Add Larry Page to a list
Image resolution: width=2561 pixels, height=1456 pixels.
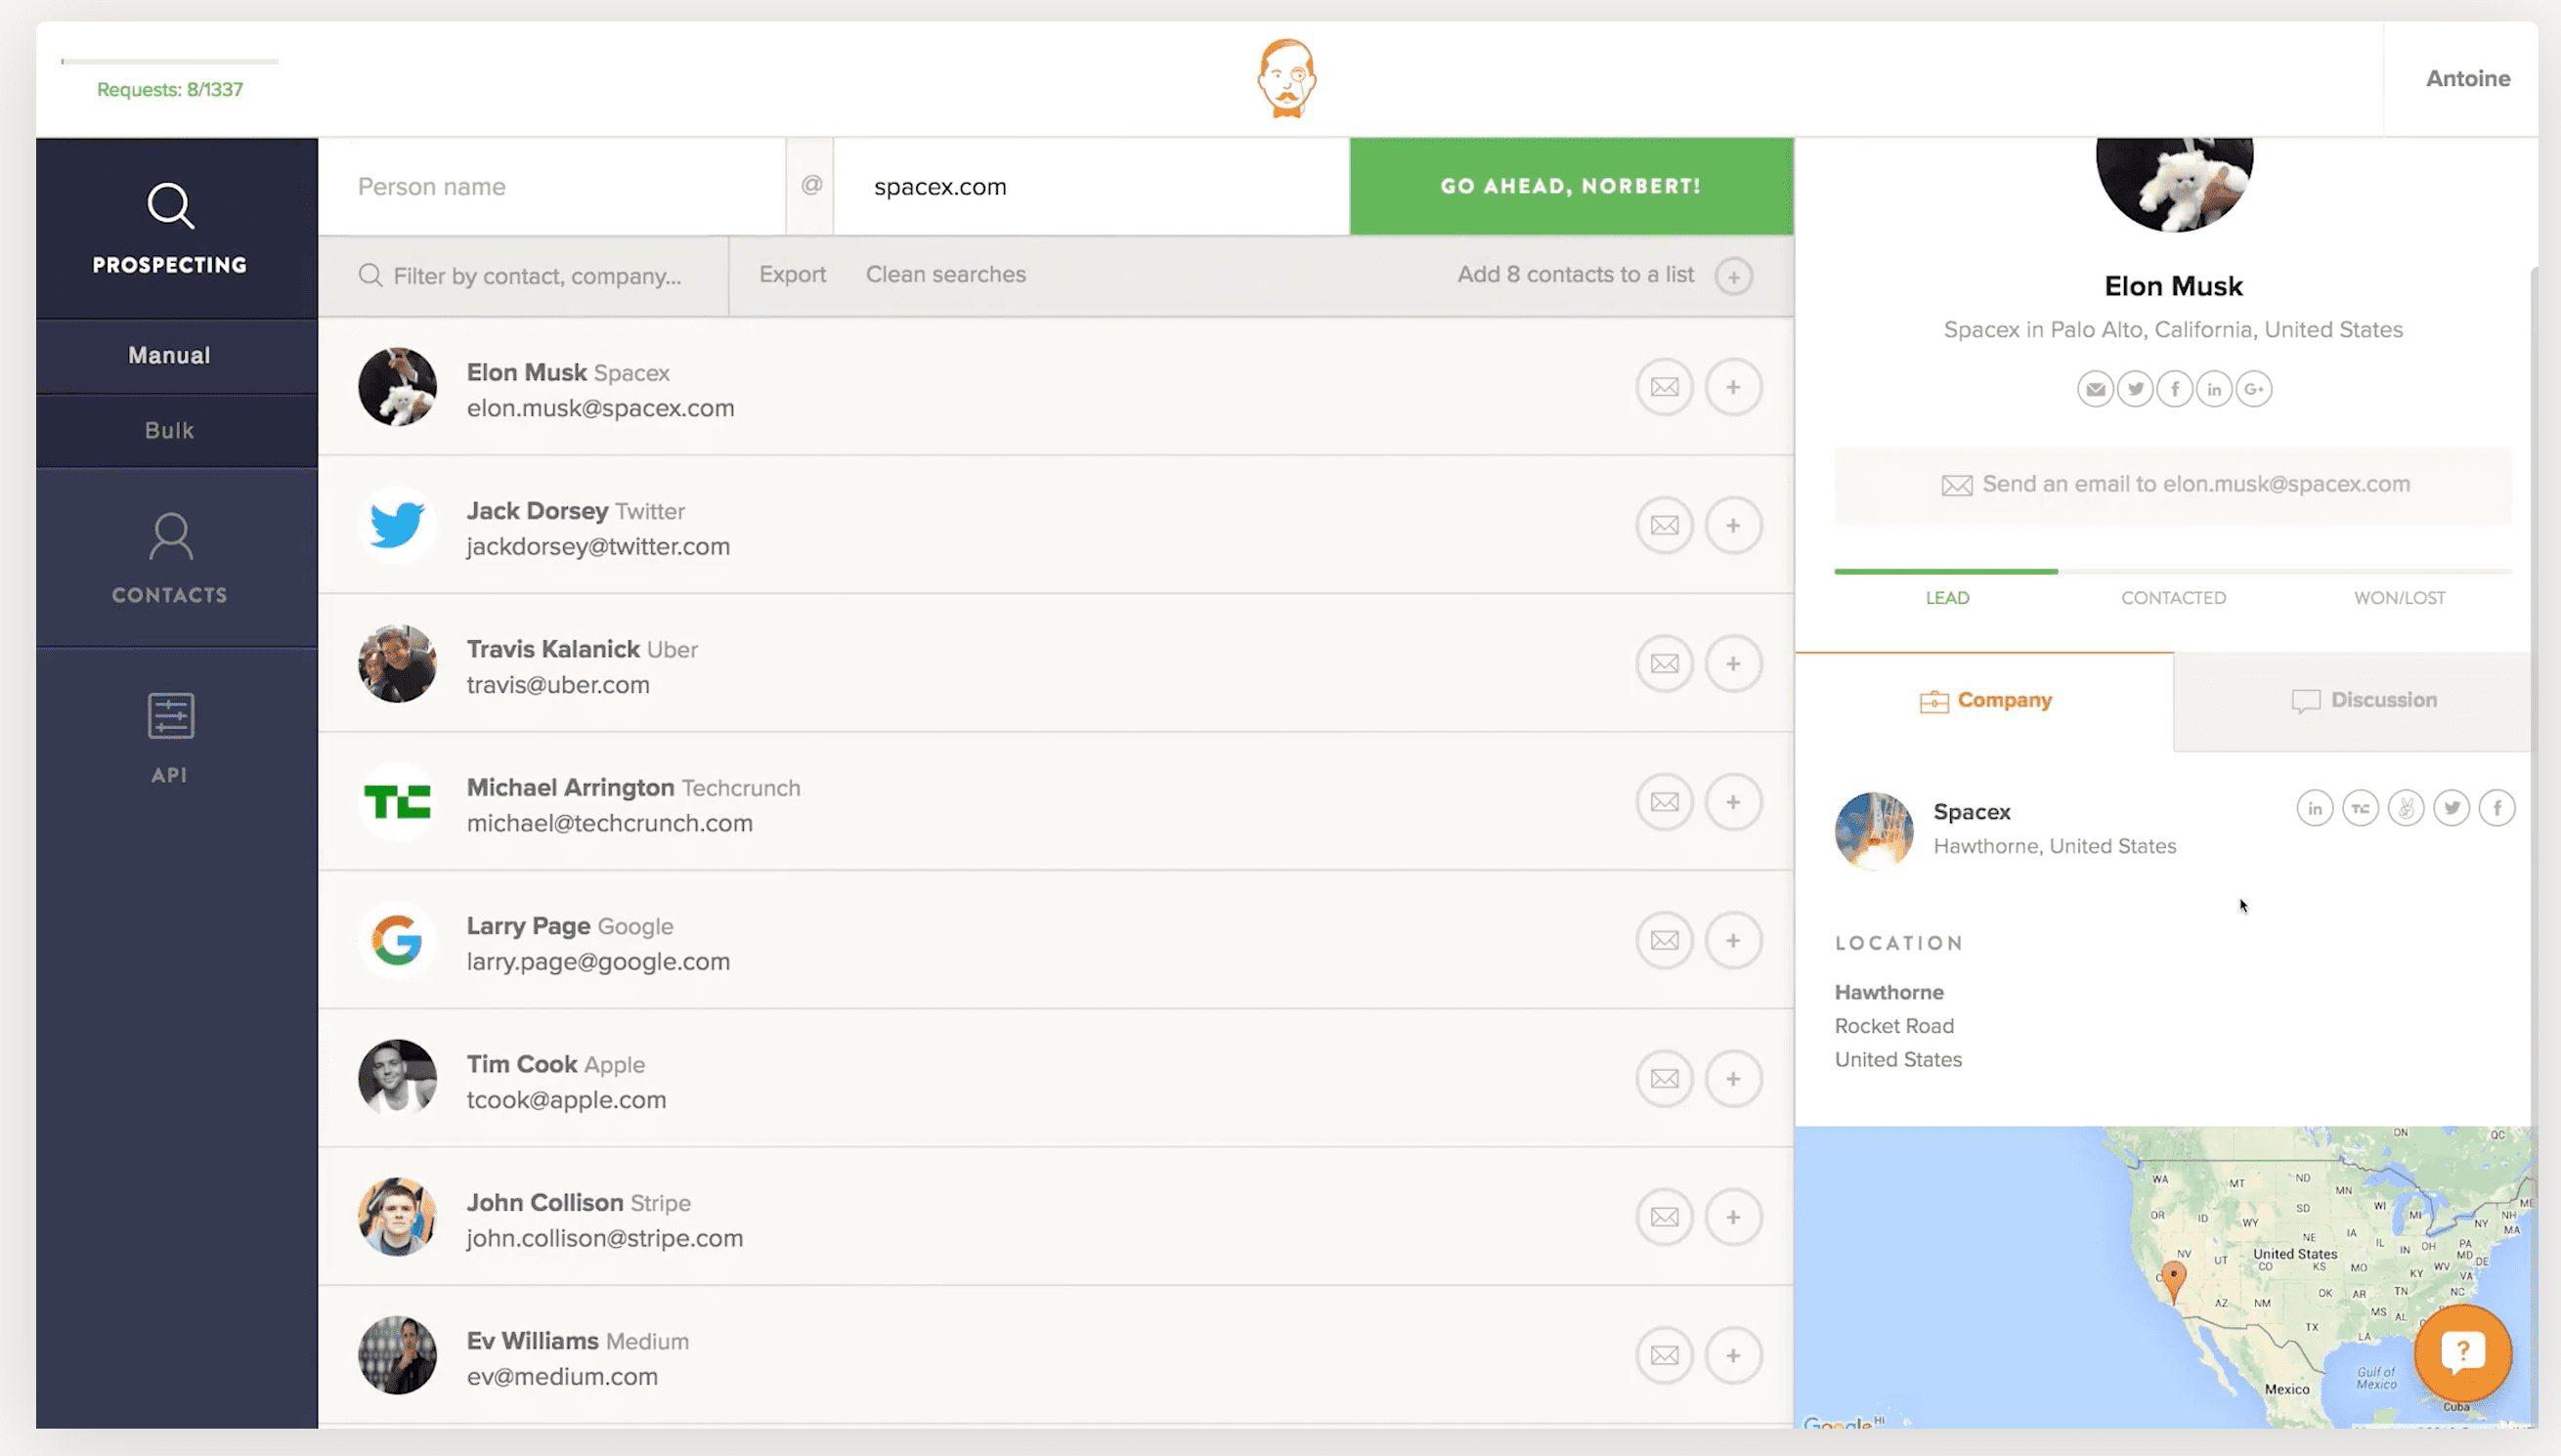pyautogui.click(x=1733, y=940)
